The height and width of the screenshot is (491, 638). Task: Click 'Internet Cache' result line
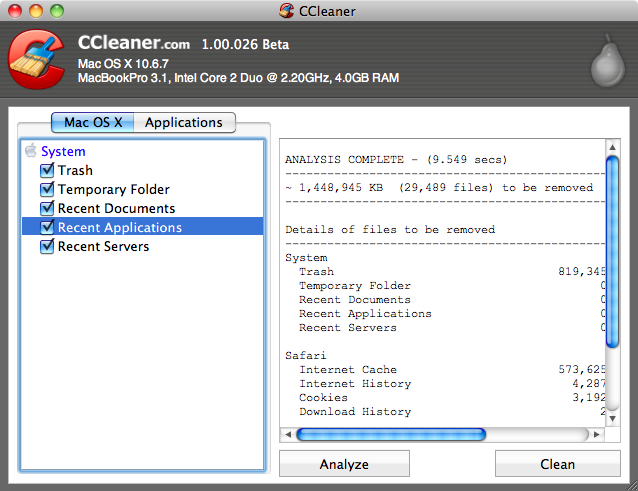point(348,369)
